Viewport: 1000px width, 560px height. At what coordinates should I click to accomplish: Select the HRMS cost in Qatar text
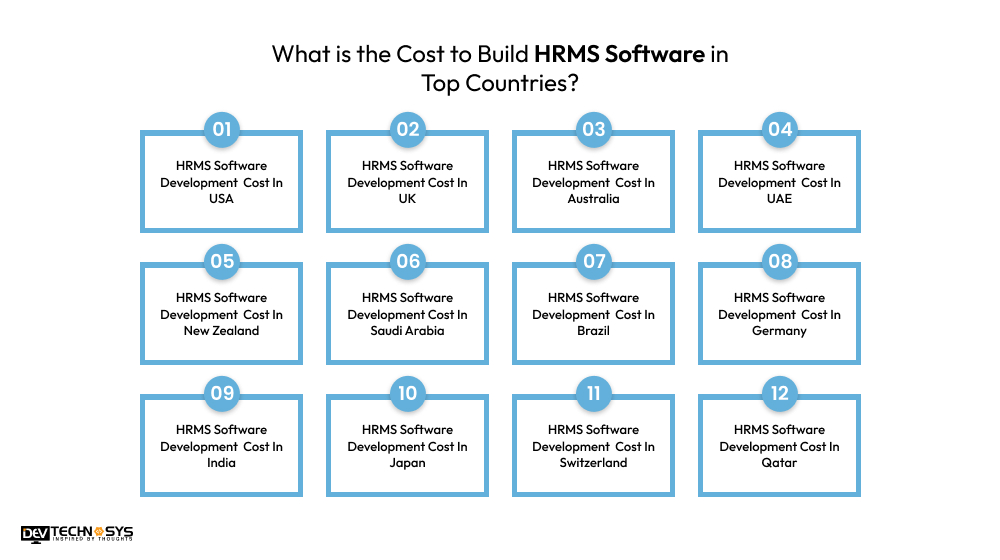tap(779, 446)
